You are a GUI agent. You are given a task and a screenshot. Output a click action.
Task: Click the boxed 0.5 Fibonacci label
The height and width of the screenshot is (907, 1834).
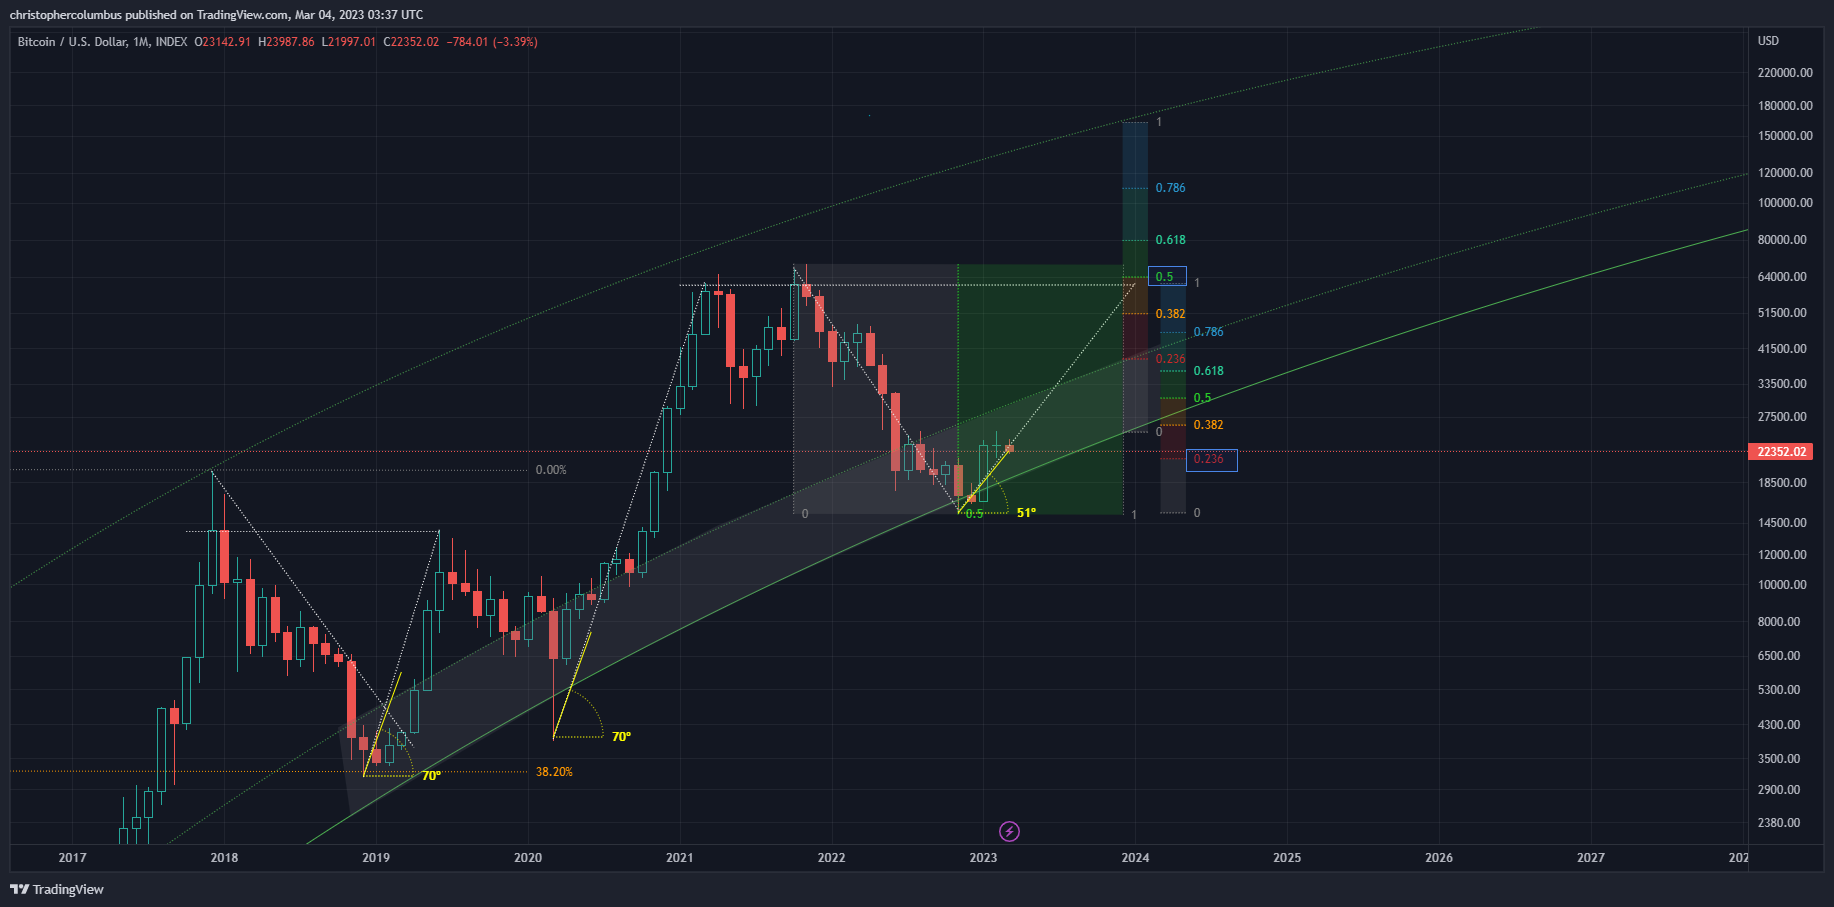click(1168, 277)
